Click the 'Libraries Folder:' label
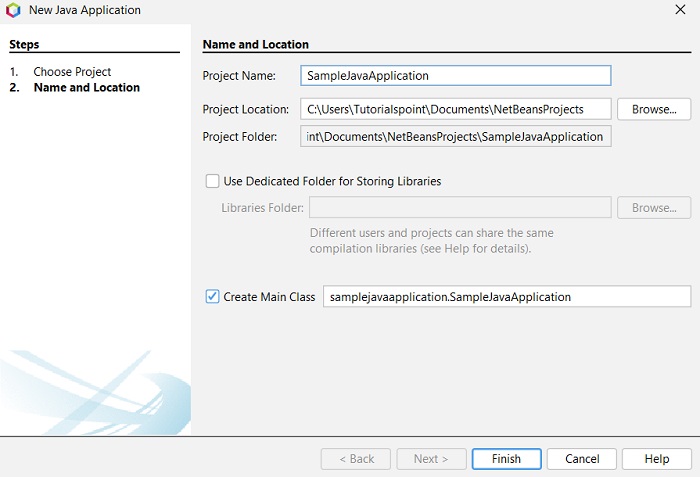 pyautogui.click(x=262, y=208)
